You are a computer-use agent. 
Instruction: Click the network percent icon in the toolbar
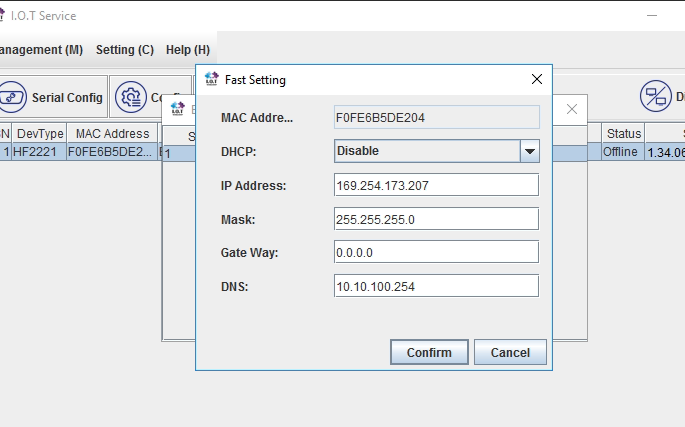tap(655, 96)
